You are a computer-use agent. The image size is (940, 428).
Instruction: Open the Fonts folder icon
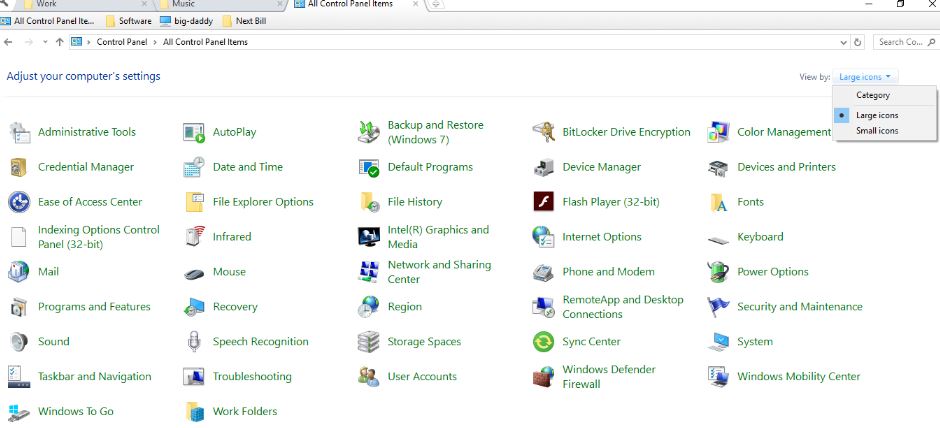coord(718,202)
